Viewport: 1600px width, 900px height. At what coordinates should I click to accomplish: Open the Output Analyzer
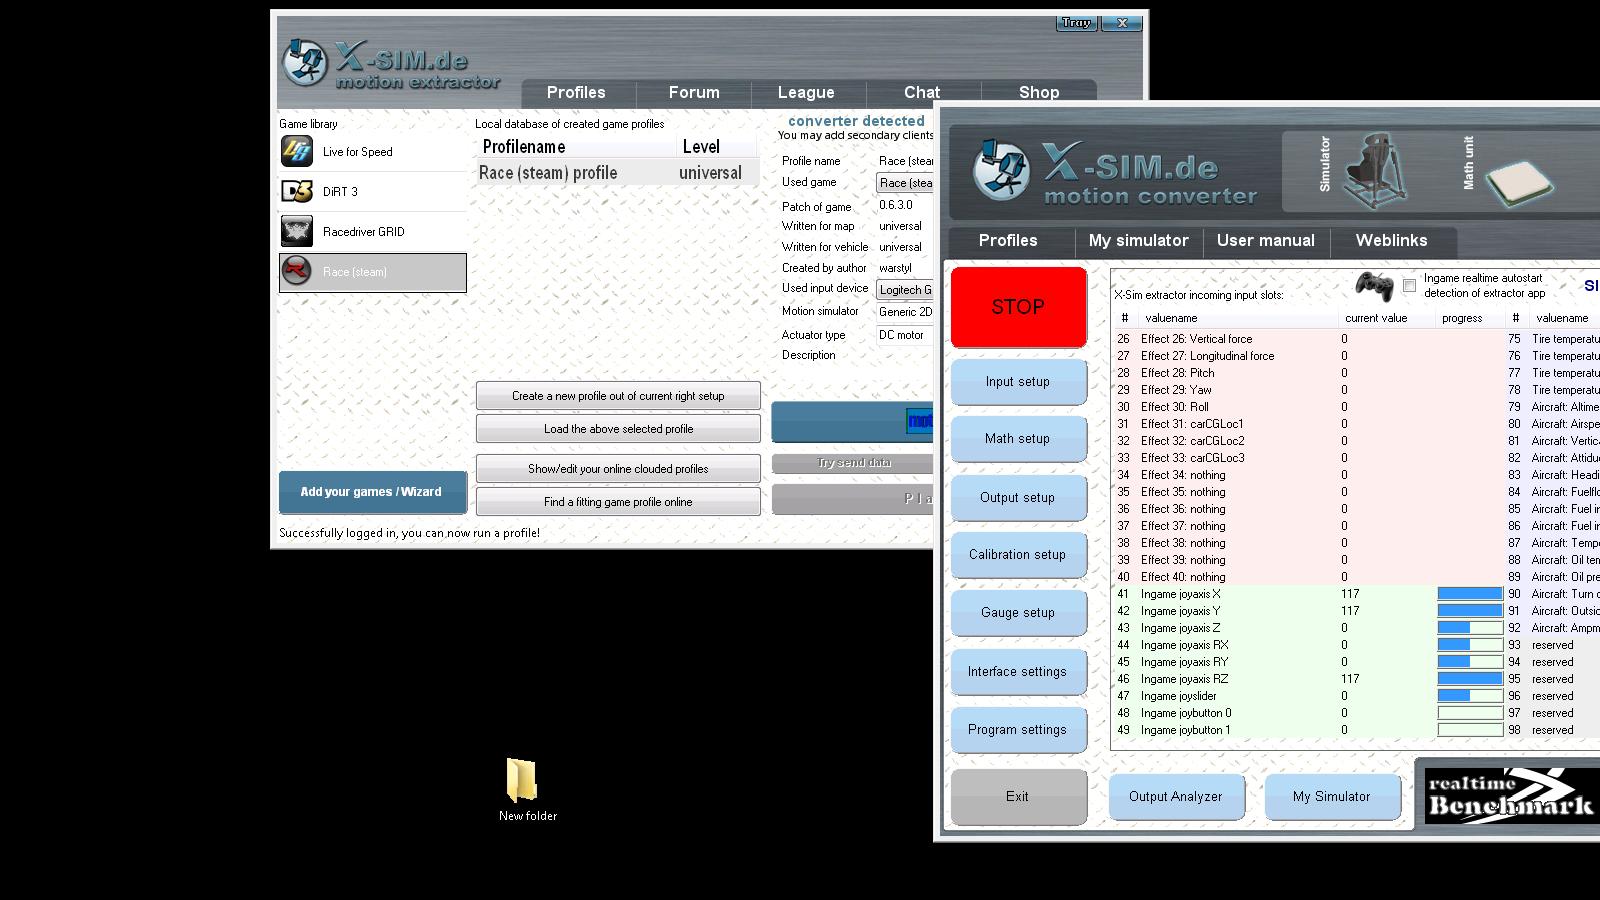pos(1175,797)
